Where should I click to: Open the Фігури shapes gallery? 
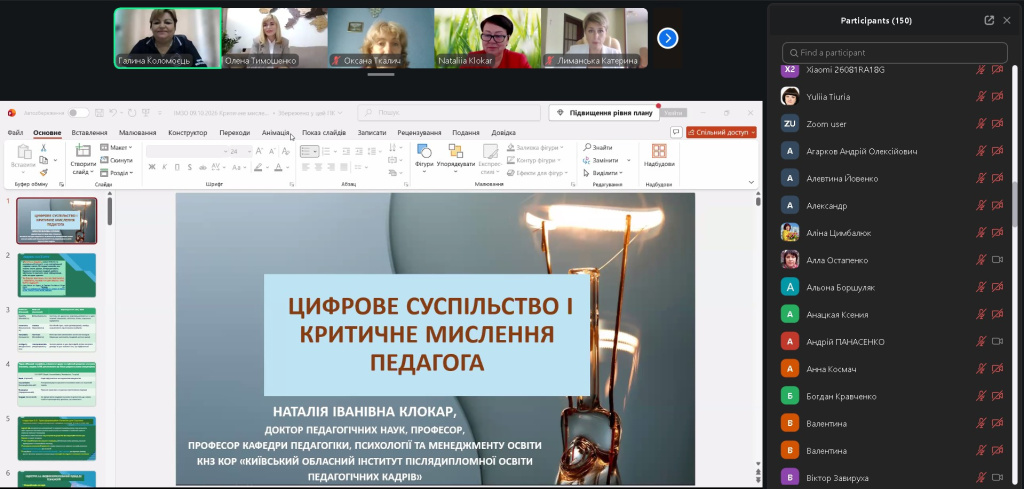424,159
